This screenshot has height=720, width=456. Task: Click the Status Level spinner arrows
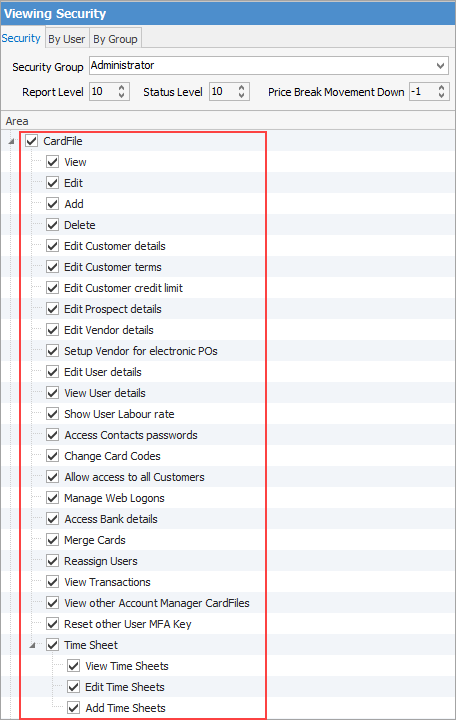242,91
